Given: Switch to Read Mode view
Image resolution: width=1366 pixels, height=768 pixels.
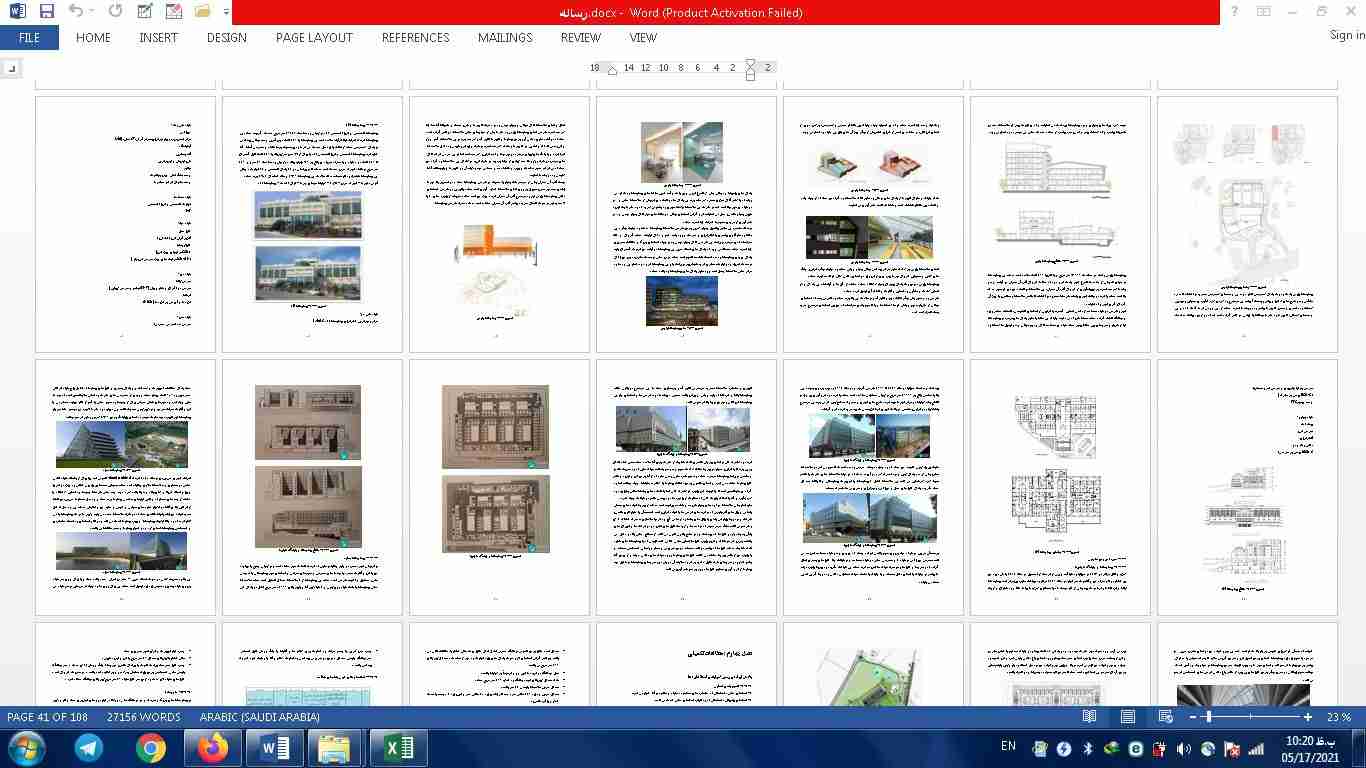Looking at the screenshot, I should click(1089, 717).
